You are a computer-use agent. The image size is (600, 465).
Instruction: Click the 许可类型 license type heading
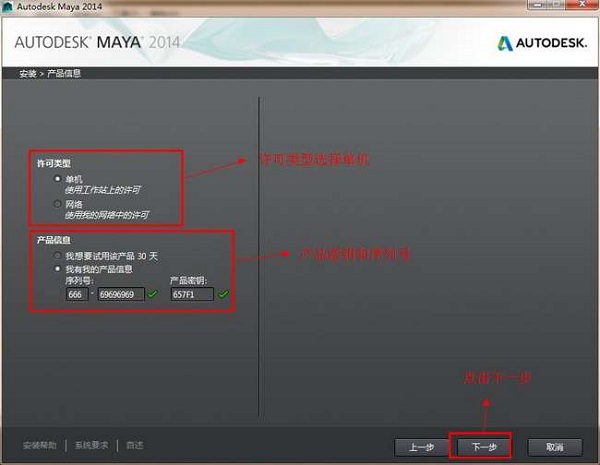[54, 163]
